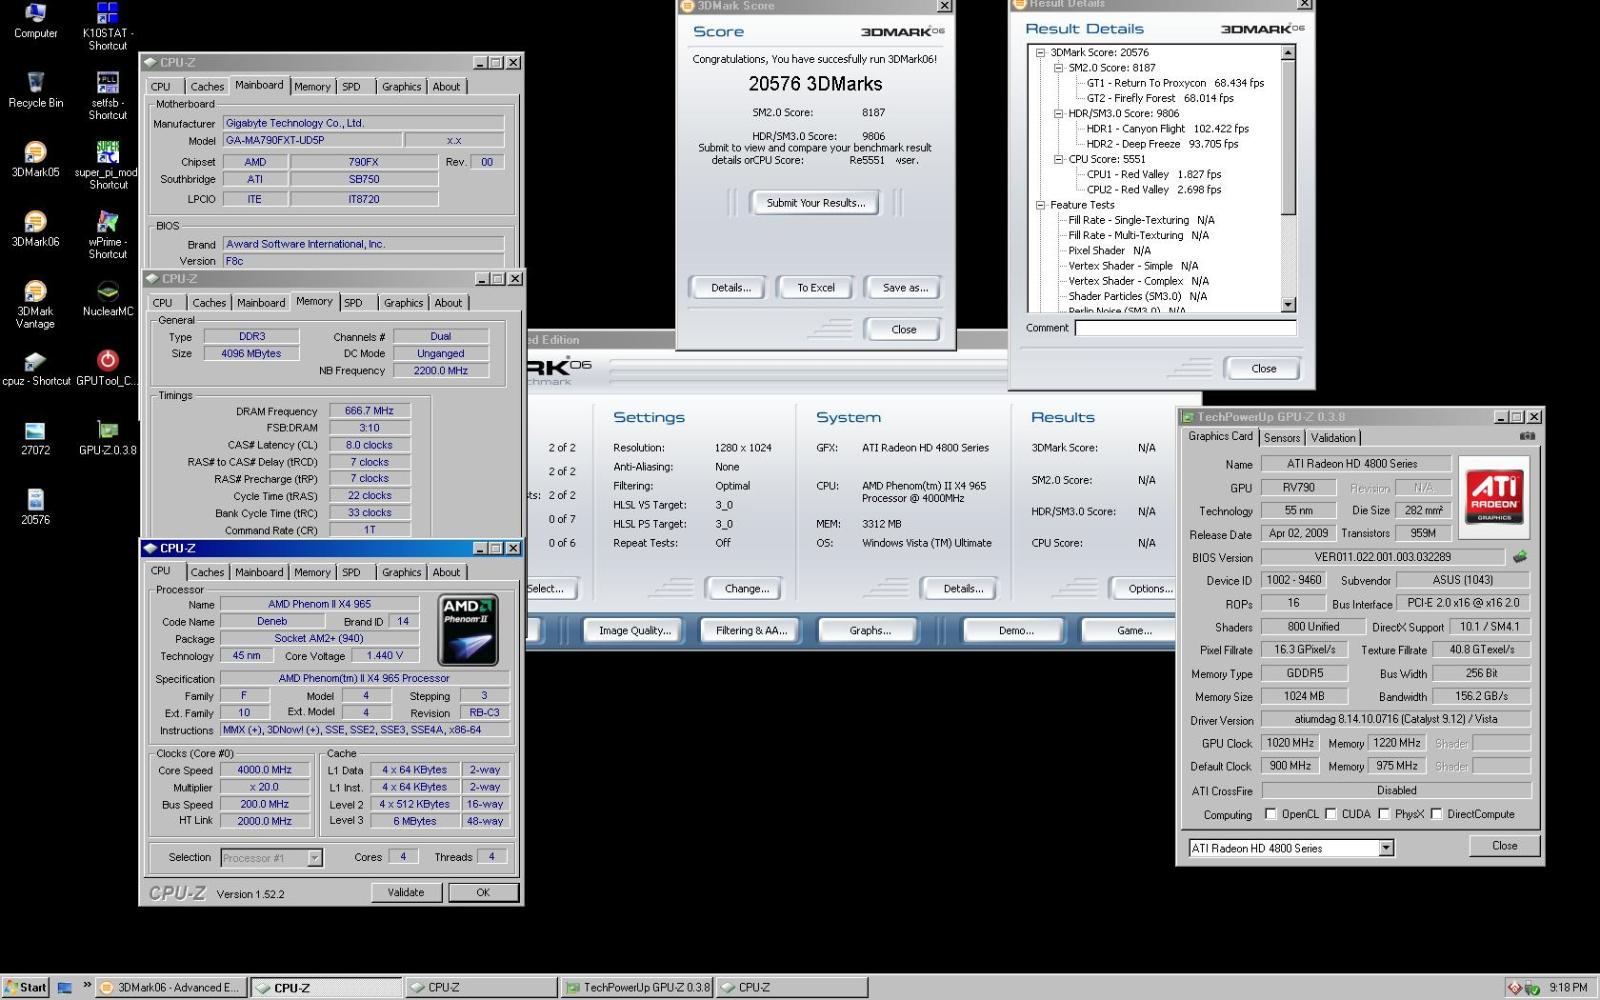Screen dimensions: 1600x1000
Task: Open the Computer desktop icon
Action: [35, 20]
